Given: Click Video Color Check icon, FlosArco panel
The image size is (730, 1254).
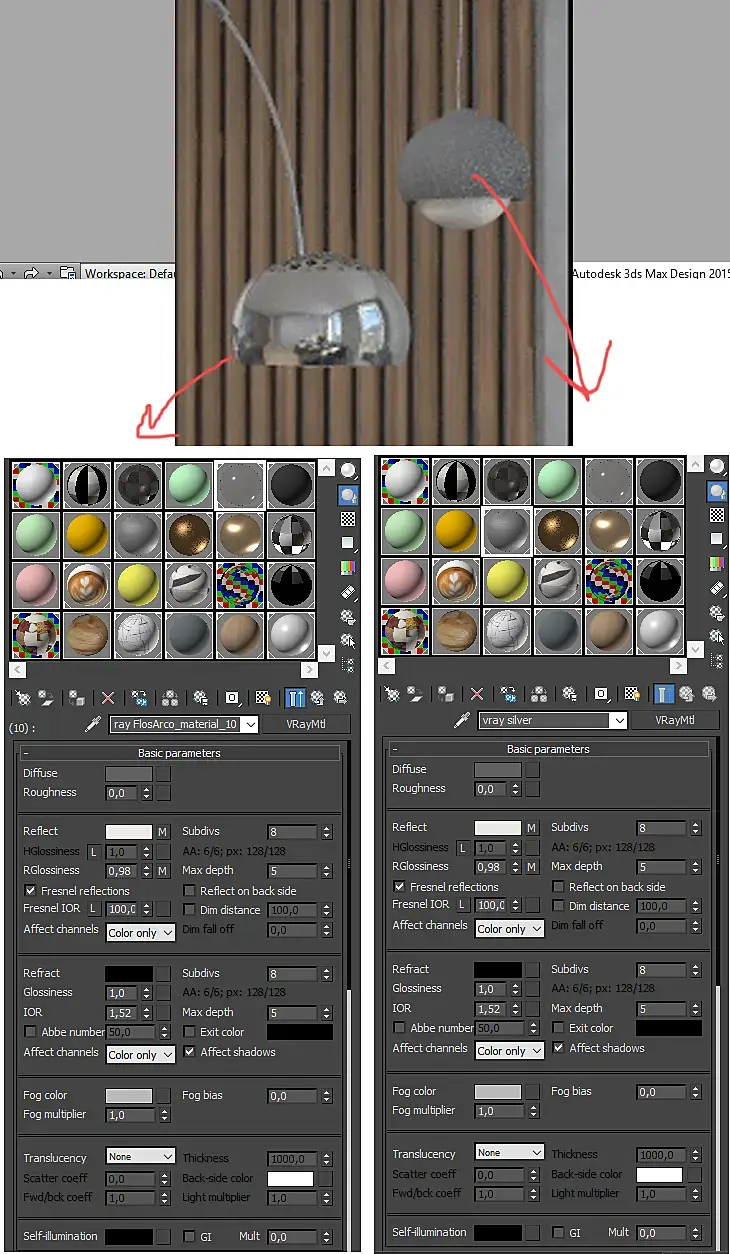Looking at the screenshot, I should pos(348,568).
